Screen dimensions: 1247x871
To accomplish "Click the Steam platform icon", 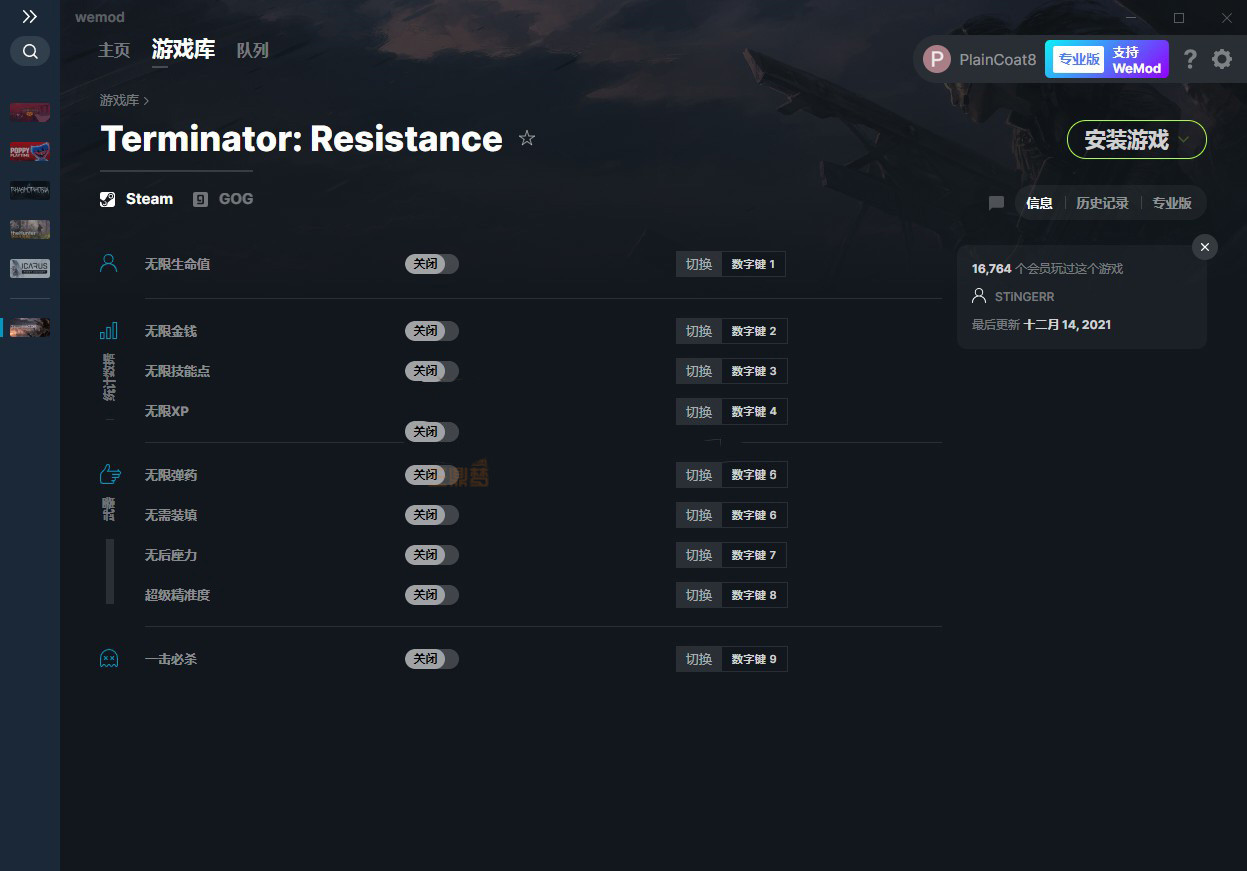I will point(108,199).
